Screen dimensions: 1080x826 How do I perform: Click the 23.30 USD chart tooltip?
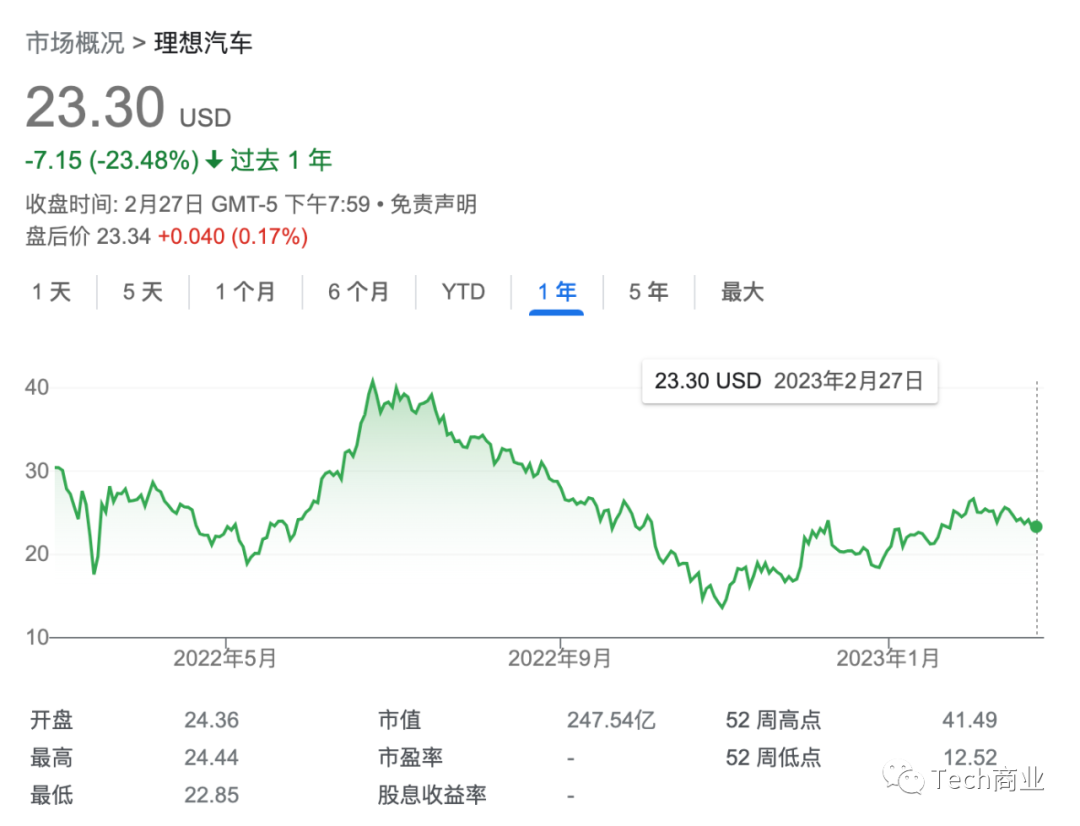(x=789, y=381)
